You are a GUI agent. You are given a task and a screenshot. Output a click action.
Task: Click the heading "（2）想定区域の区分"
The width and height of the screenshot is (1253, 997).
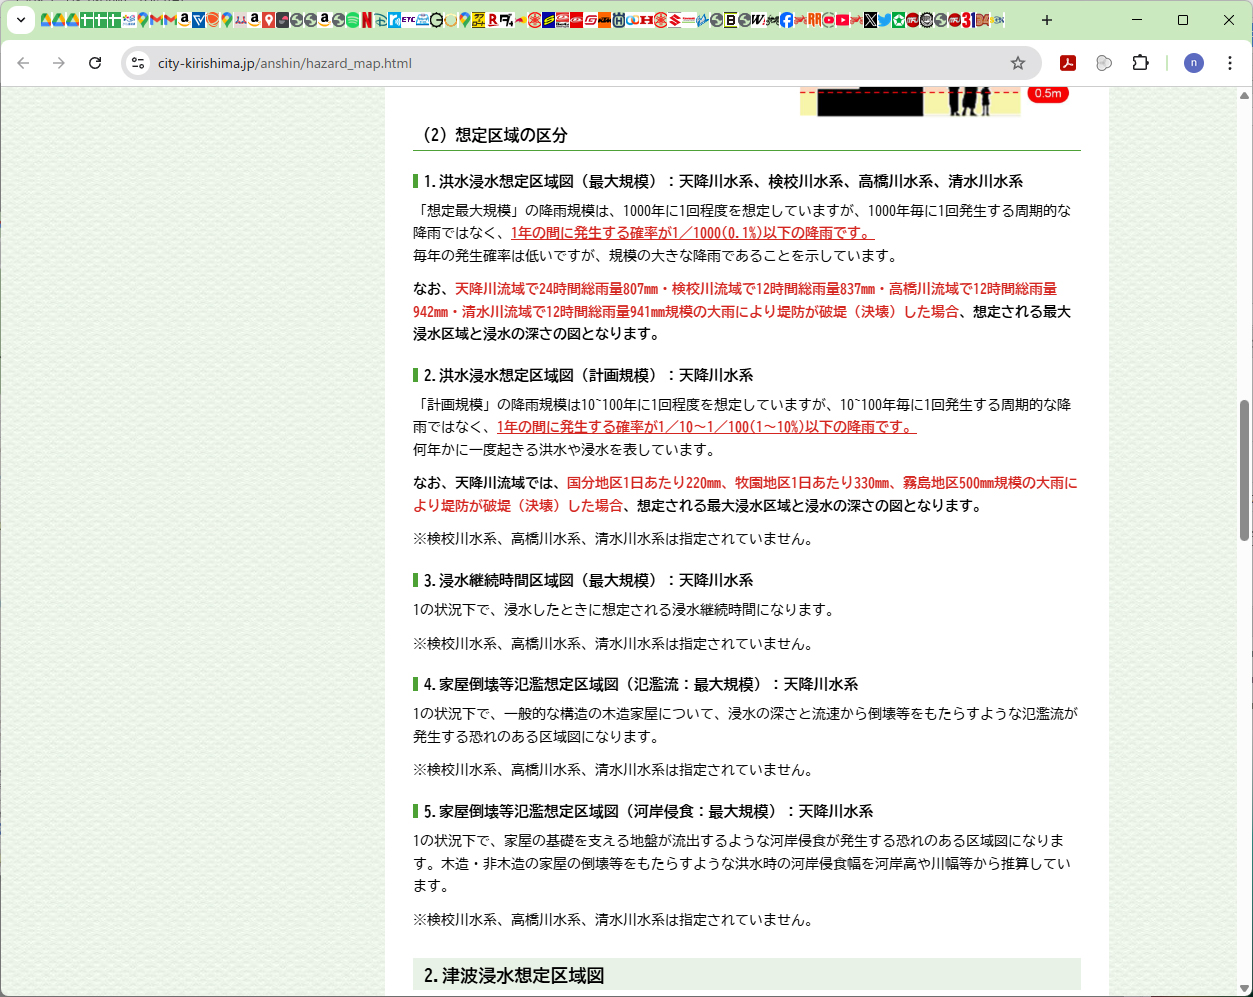coord(490,135)
